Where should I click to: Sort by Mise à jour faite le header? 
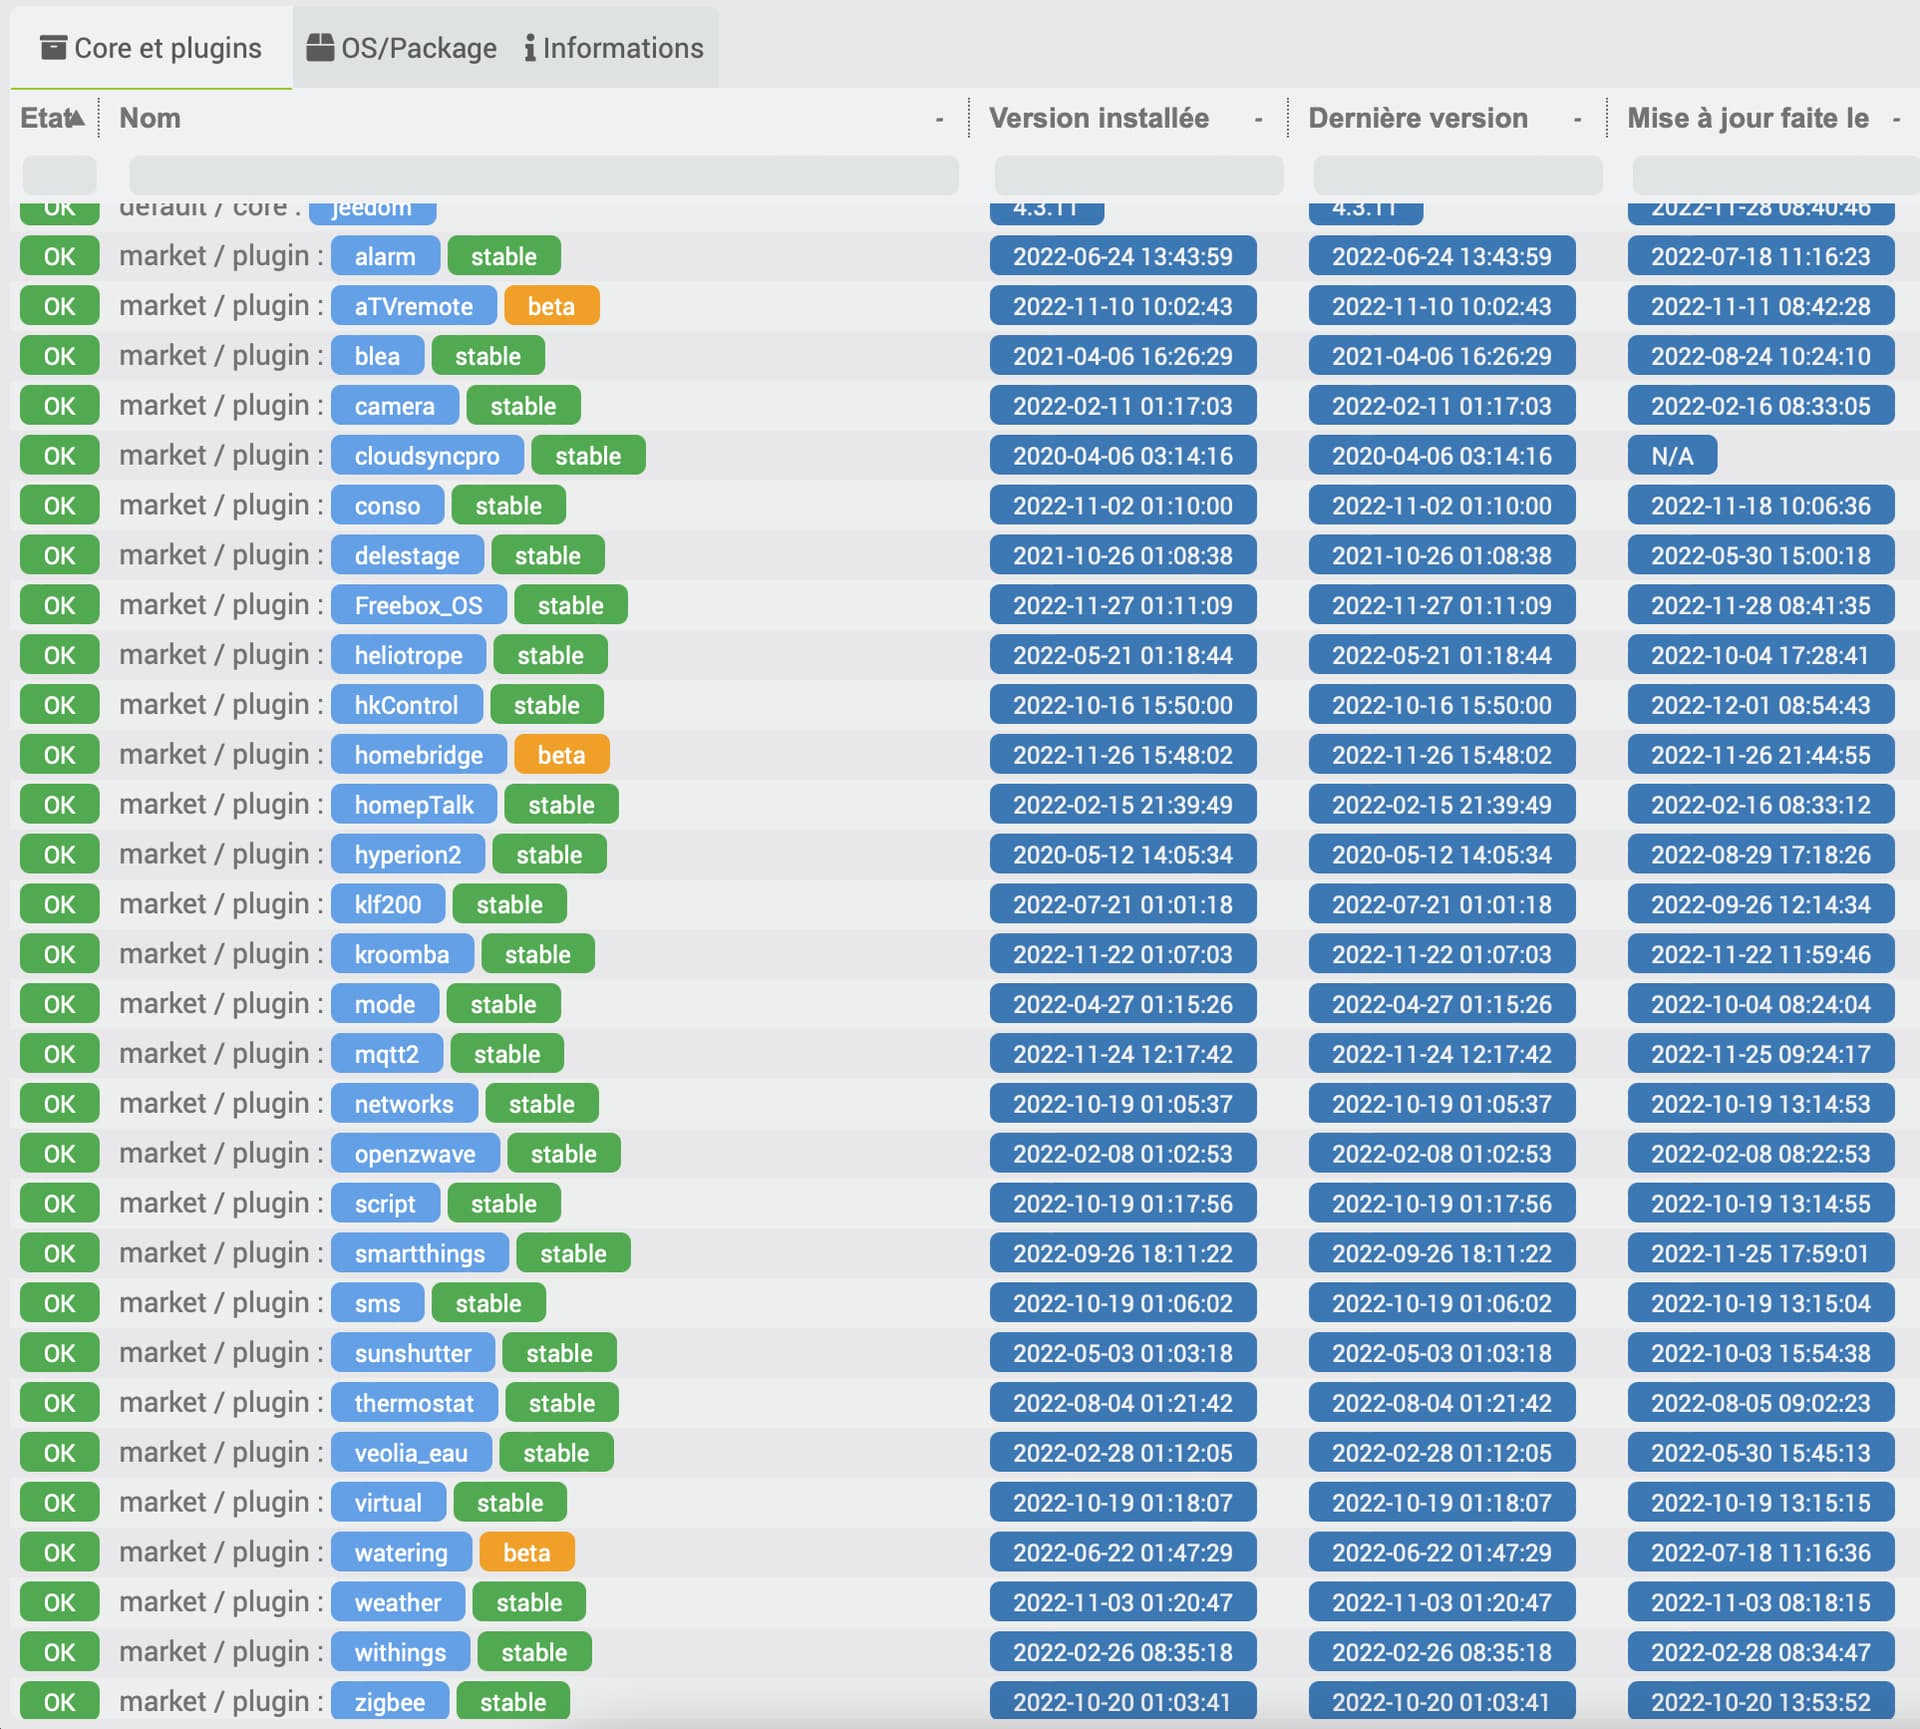pyautogui.click(x=1747, y=118)
